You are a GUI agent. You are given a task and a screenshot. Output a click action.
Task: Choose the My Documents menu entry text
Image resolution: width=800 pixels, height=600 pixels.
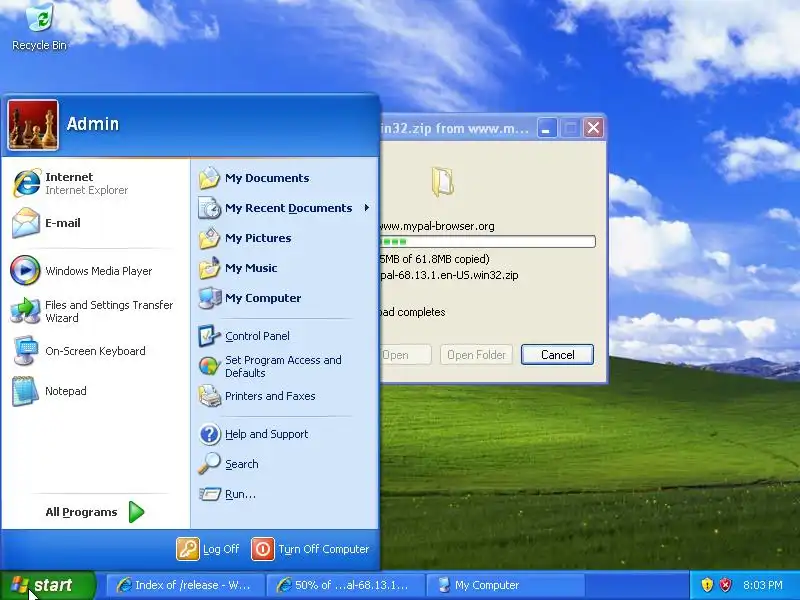point(267,178)
